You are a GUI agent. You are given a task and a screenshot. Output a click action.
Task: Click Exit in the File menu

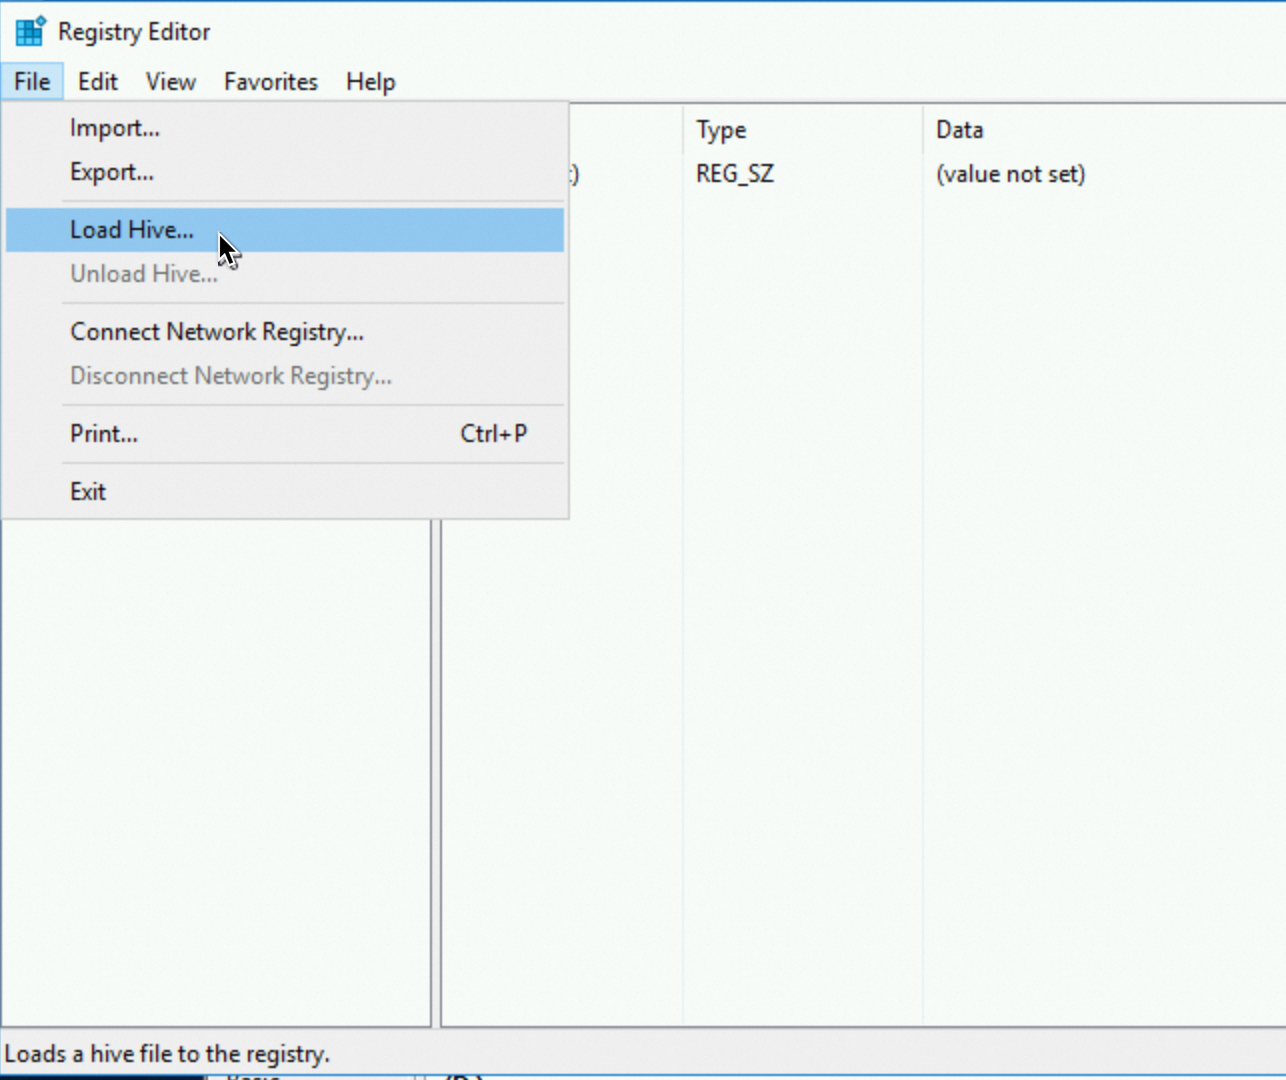(x=285, y=492)
